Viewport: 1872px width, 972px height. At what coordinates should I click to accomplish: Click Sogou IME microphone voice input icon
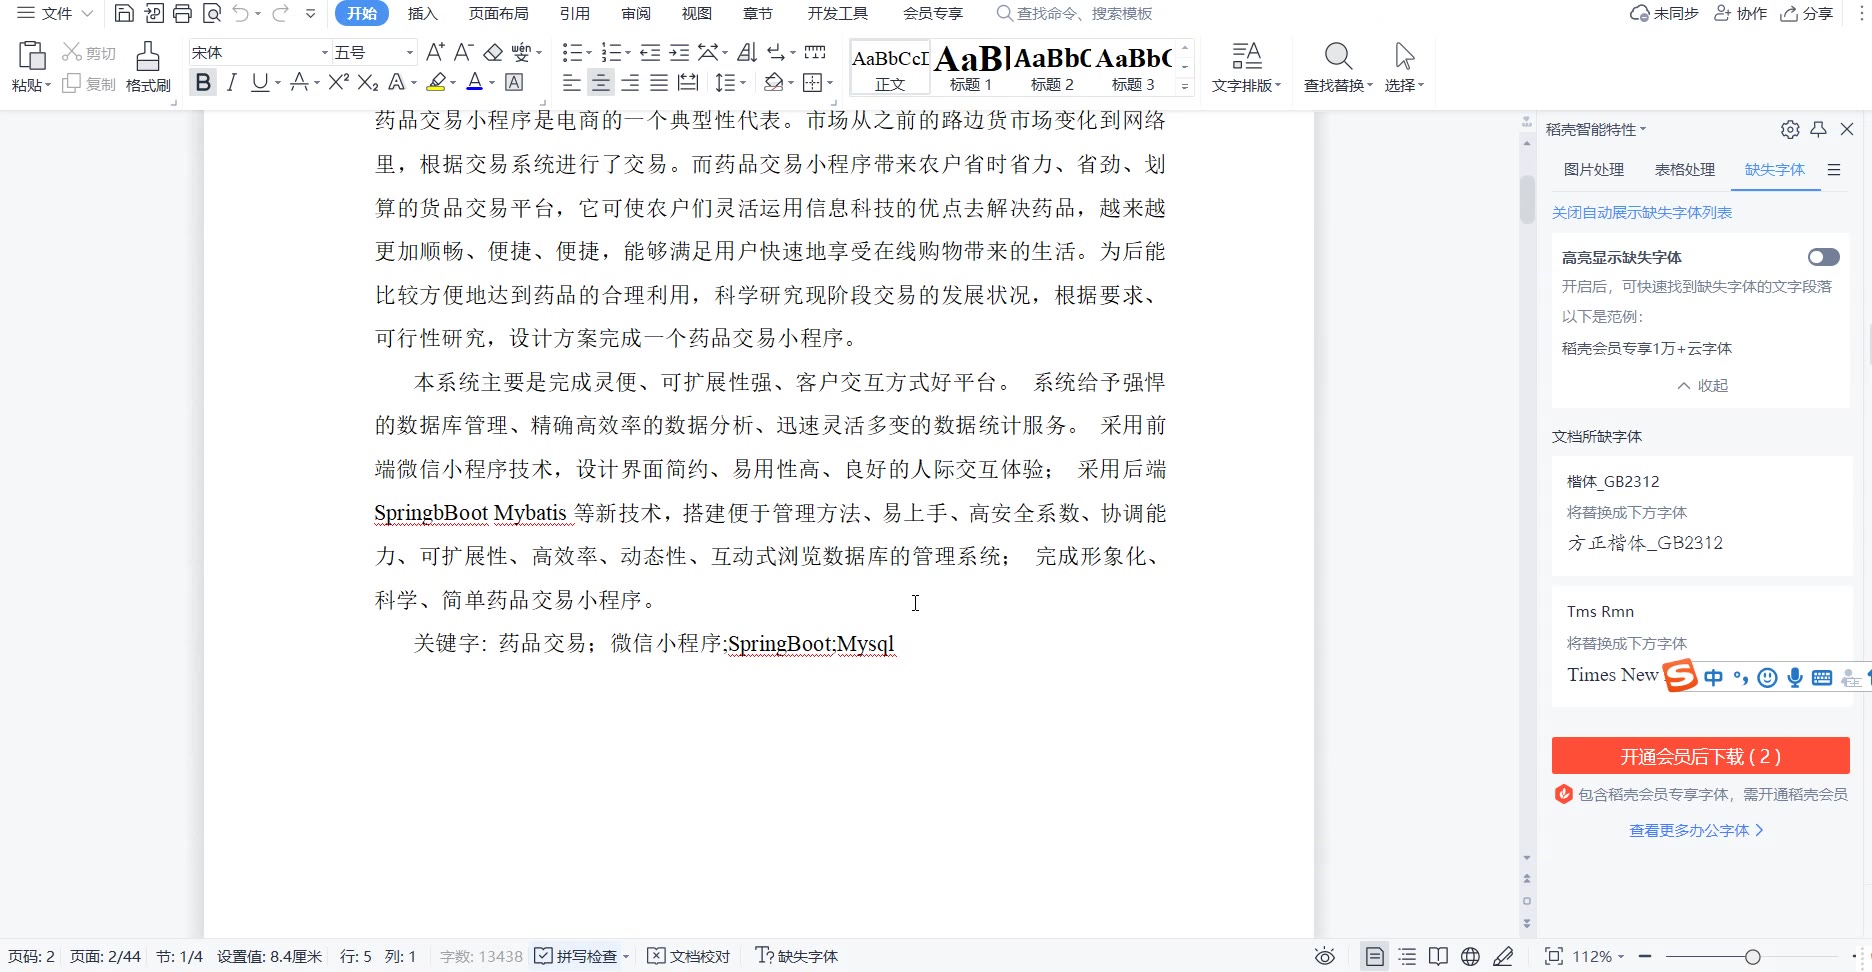pyautogui.click(x=1795, y=677)
